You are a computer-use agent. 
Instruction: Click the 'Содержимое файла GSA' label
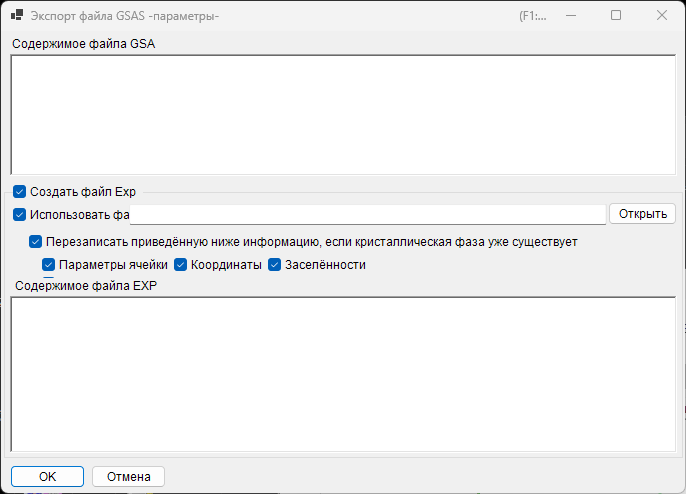(x=84, y=44)
